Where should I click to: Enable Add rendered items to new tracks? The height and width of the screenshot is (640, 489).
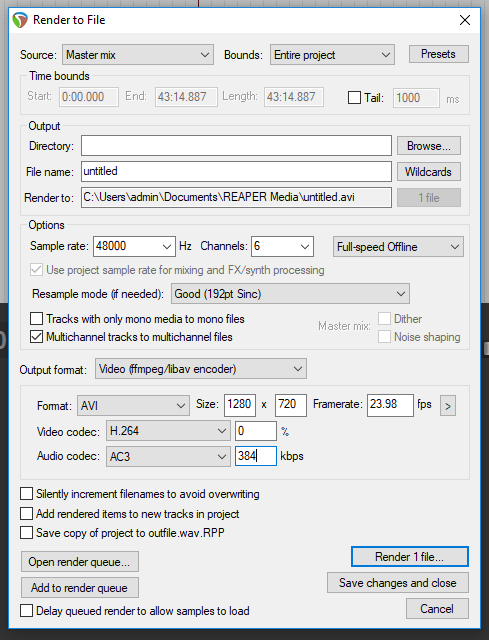(27, 513)
